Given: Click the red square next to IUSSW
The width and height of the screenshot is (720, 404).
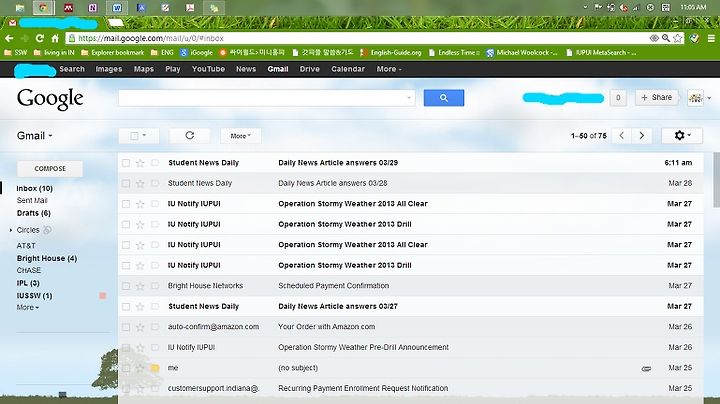Looking at the screenshot, I should (103, 296).
